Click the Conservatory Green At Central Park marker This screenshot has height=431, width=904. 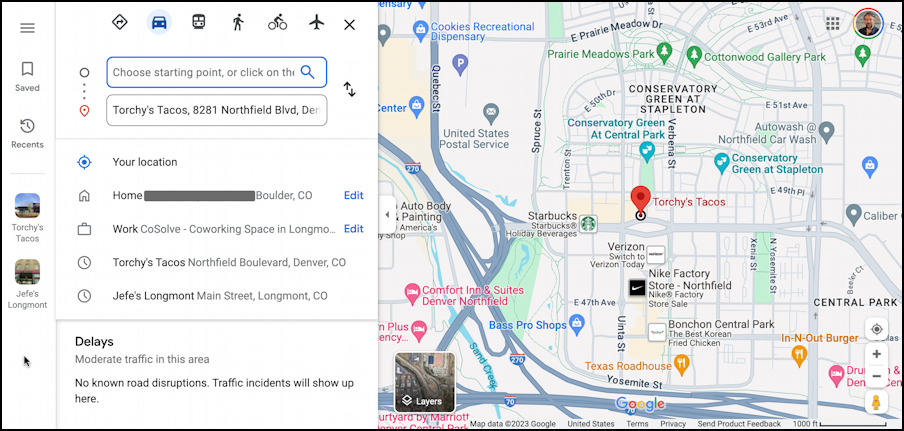point(647,152)
